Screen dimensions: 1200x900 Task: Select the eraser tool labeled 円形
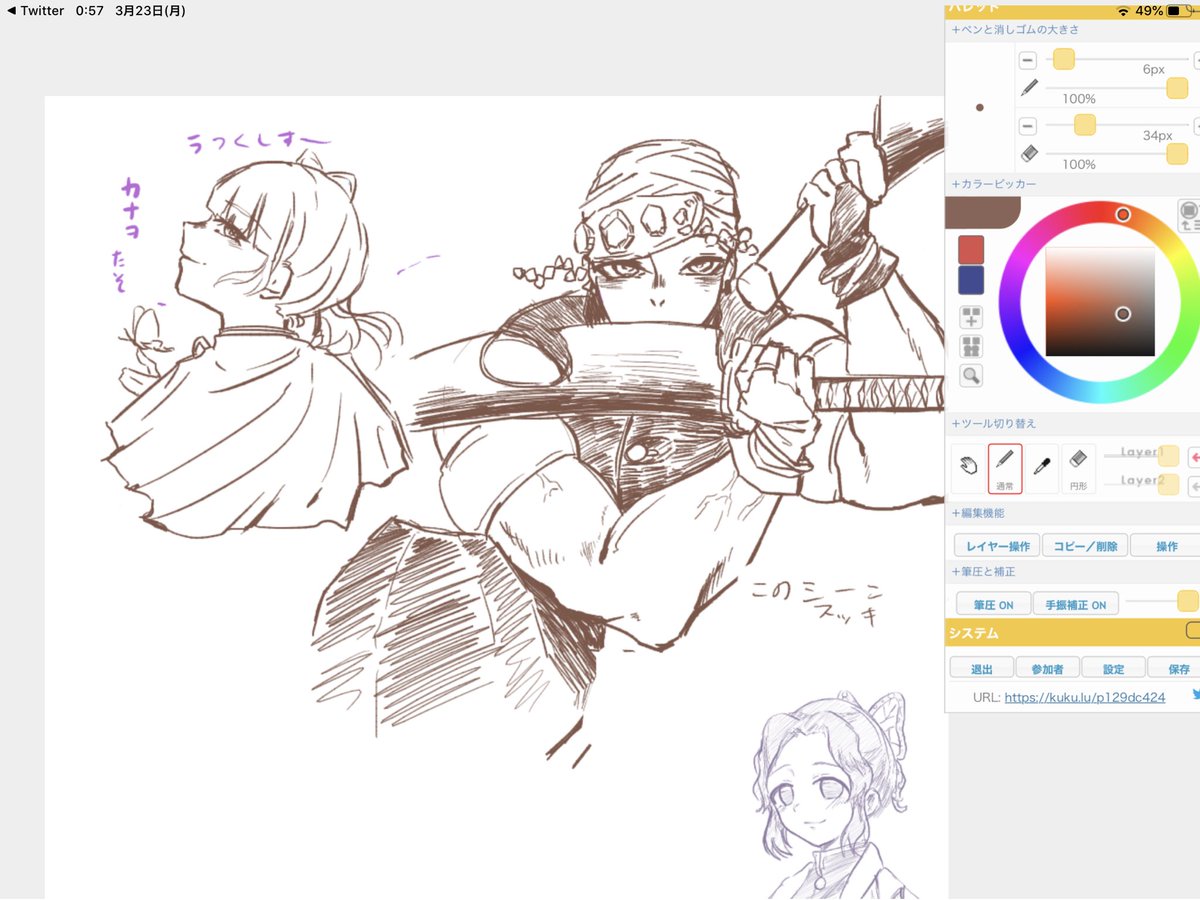(1078, 467)
